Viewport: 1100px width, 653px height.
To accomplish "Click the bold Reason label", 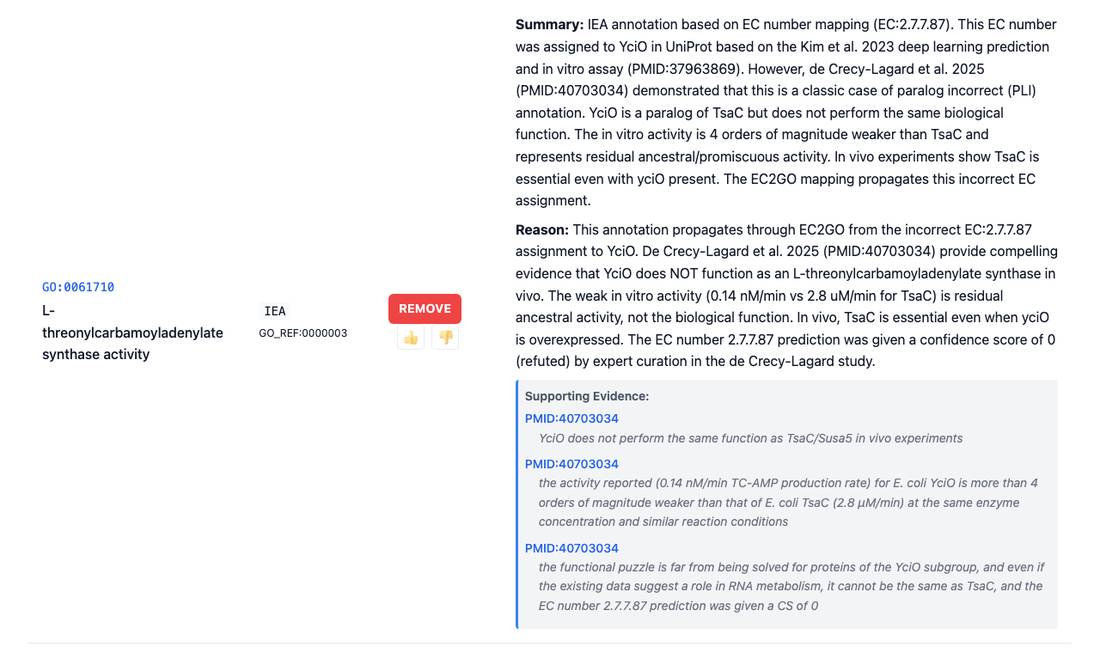I will click(x=542, y=229).
